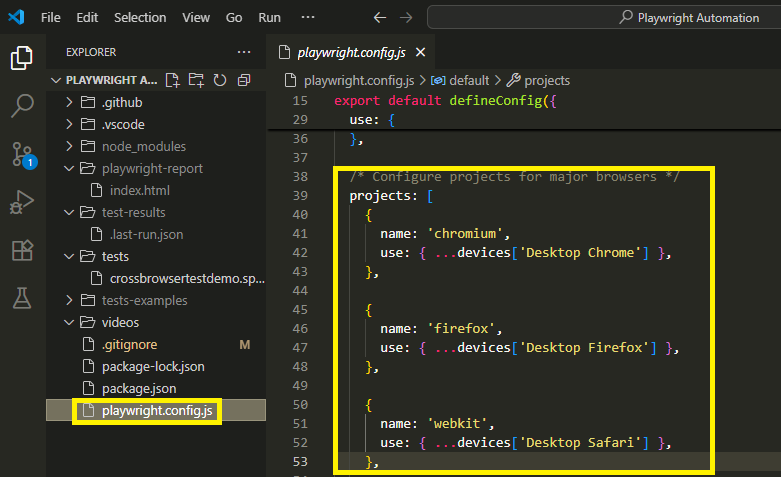
Task: Open the Explorer view in activity bar
Action: coord(22,58)
